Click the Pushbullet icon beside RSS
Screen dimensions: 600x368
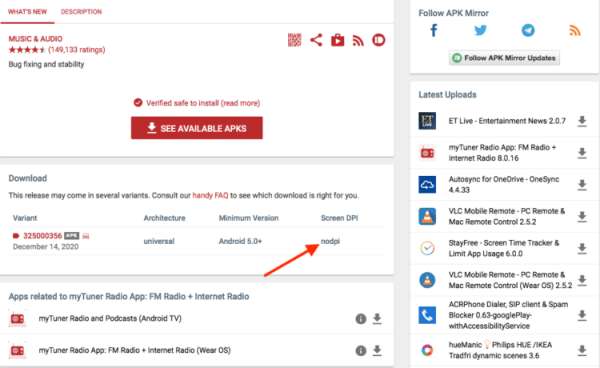pyautogui.click(x=378, y=40)
